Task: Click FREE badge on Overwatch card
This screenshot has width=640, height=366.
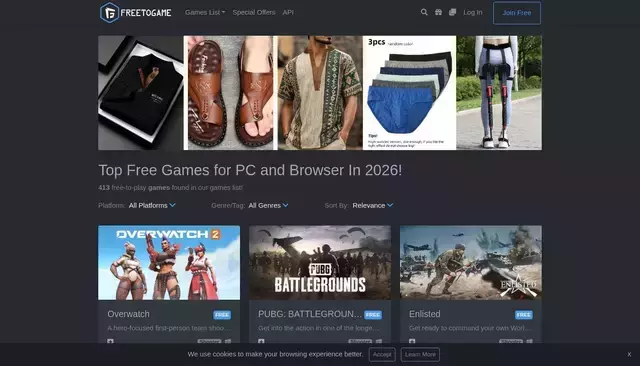Action: click(x=222, y=315)
